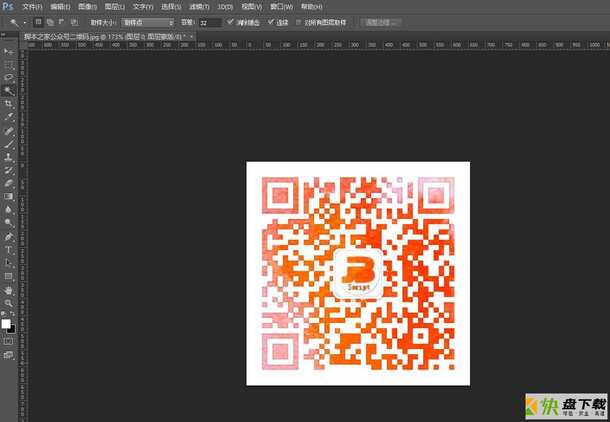This screenshot has width=610, height=422.
Task: Choose Add to Selection mode
Action: [50, 22]
